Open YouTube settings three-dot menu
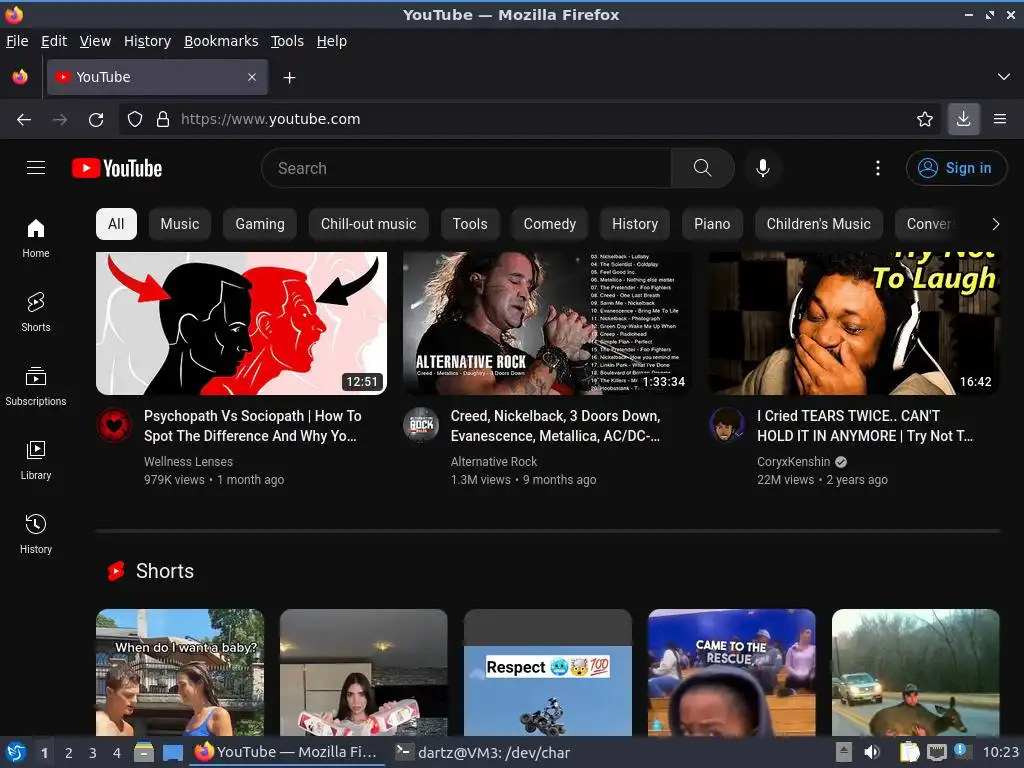Screen dimensions: 1024x768 (x=878, y=168)
